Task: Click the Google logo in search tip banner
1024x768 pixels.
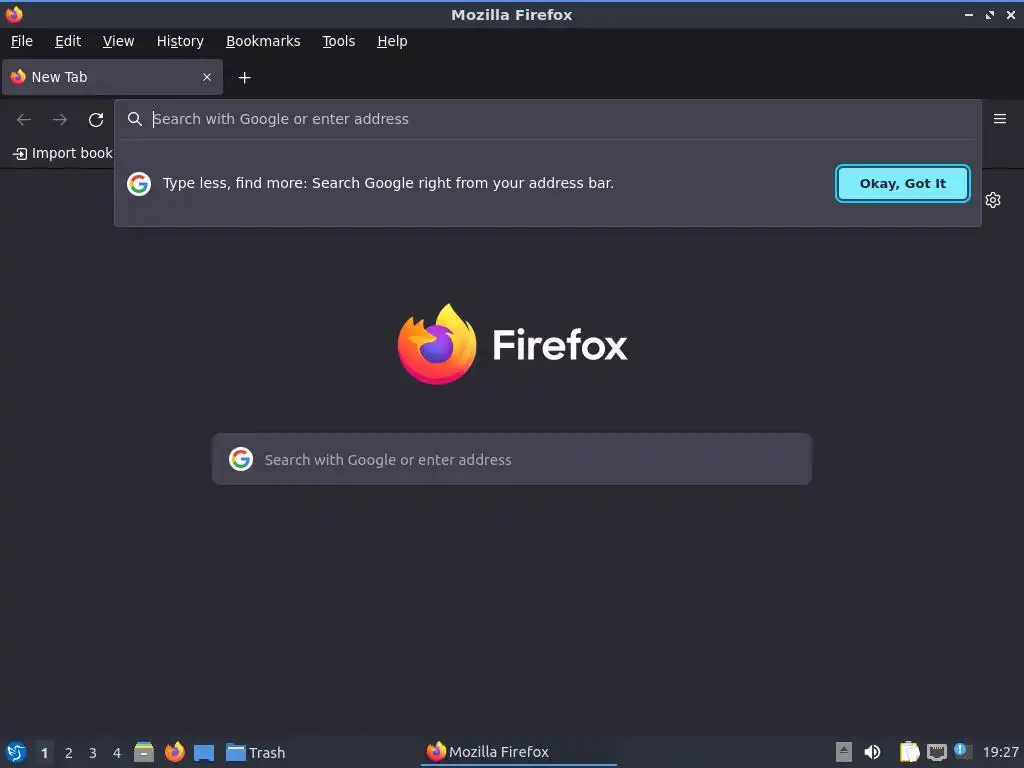Action: coord(138,184)
